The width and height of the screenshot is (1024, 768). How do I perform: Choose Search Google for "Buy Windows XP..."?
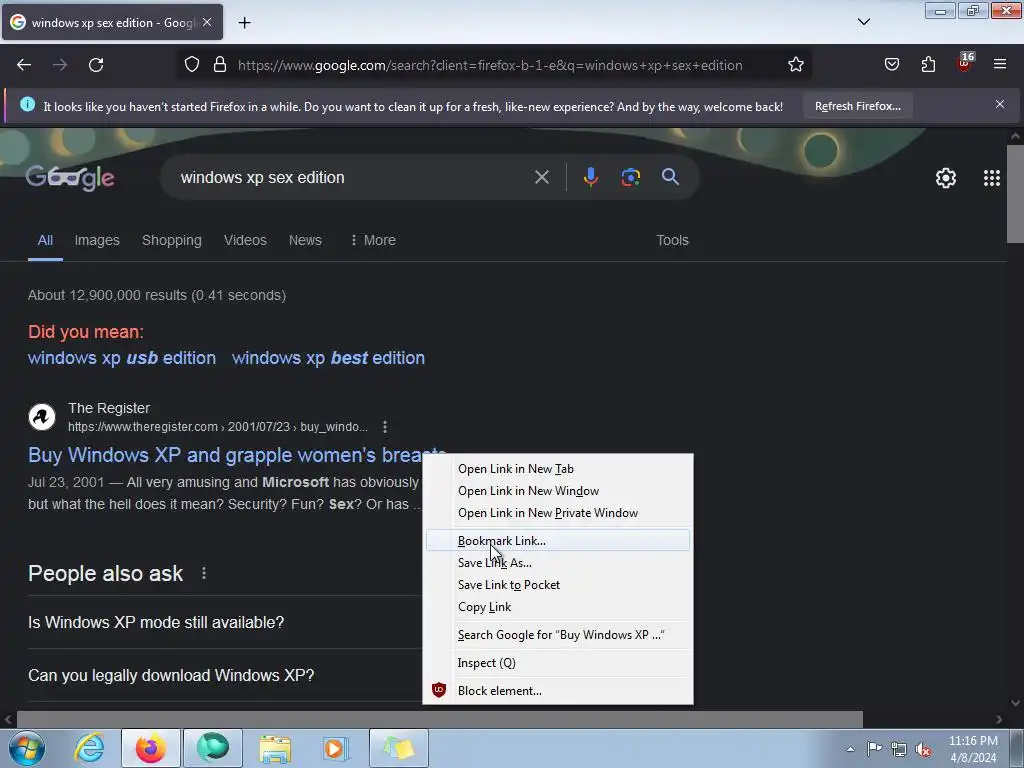(x=558, y=635)
